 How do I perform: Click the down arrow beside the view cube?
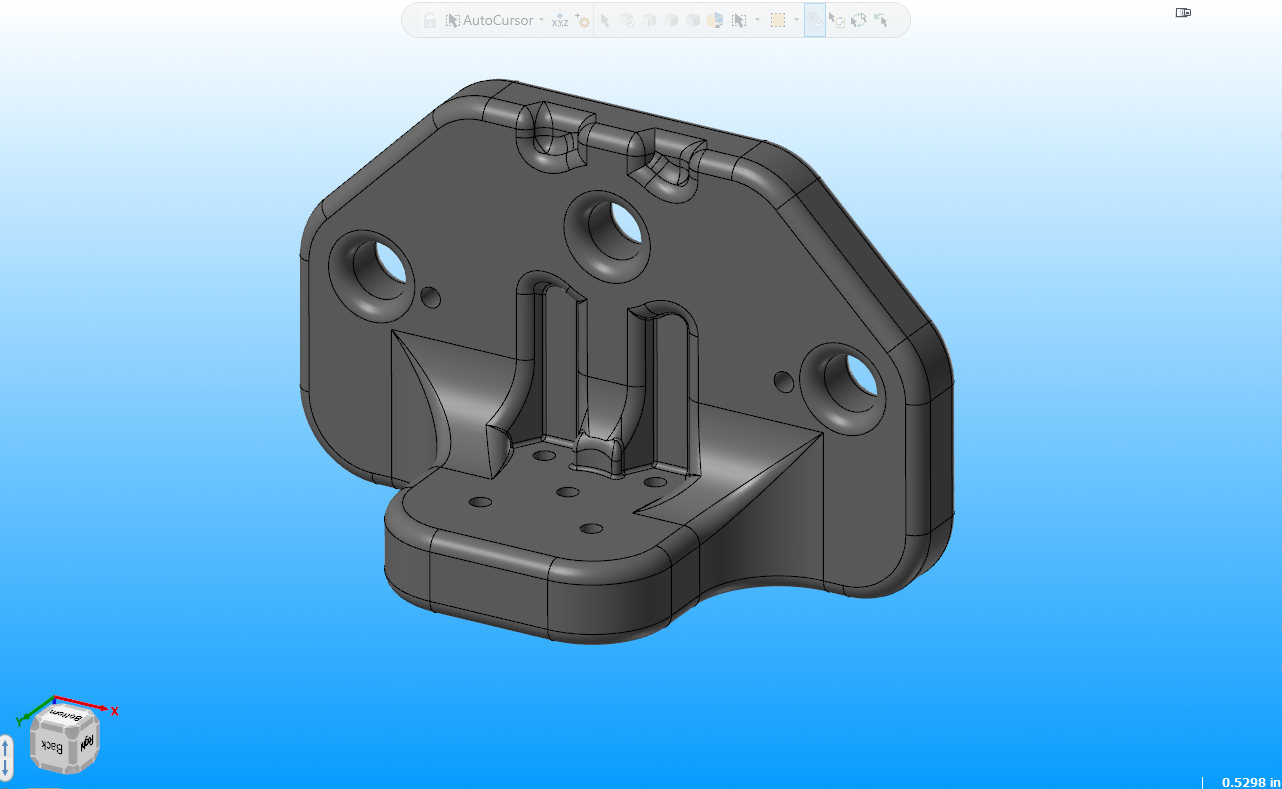[x=5, y=767]
